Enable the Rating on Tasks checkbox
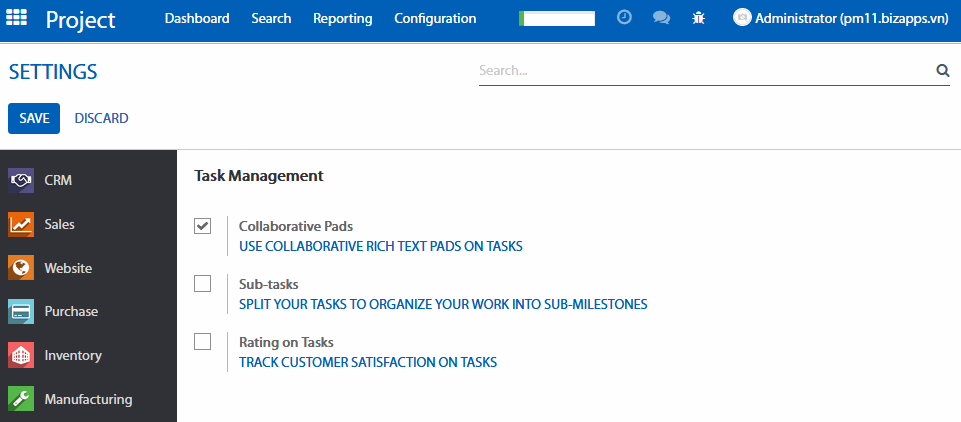 click(203, 342)
